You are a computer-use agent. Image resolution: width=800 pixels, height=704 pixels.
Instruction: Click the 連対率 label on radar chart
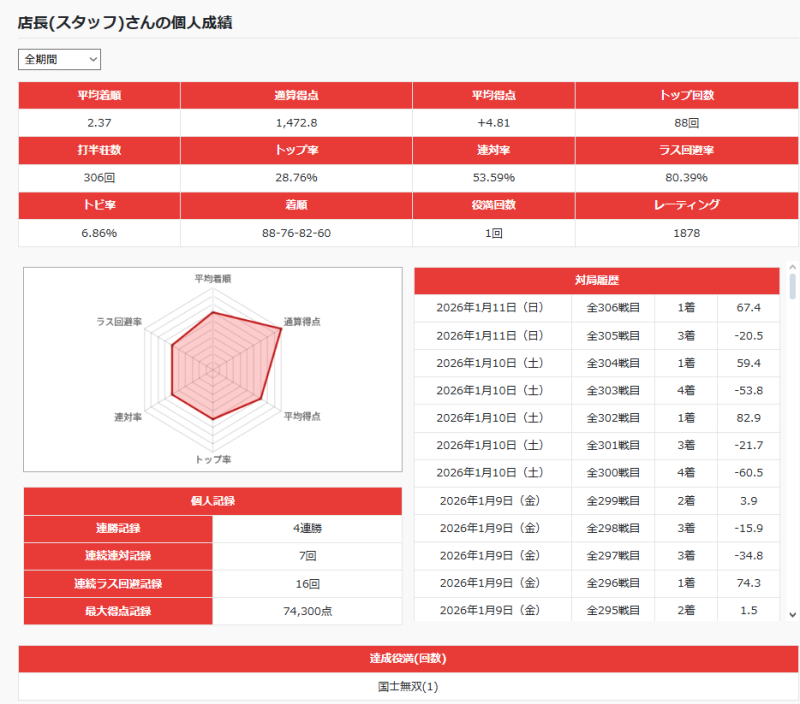[128, 416]
